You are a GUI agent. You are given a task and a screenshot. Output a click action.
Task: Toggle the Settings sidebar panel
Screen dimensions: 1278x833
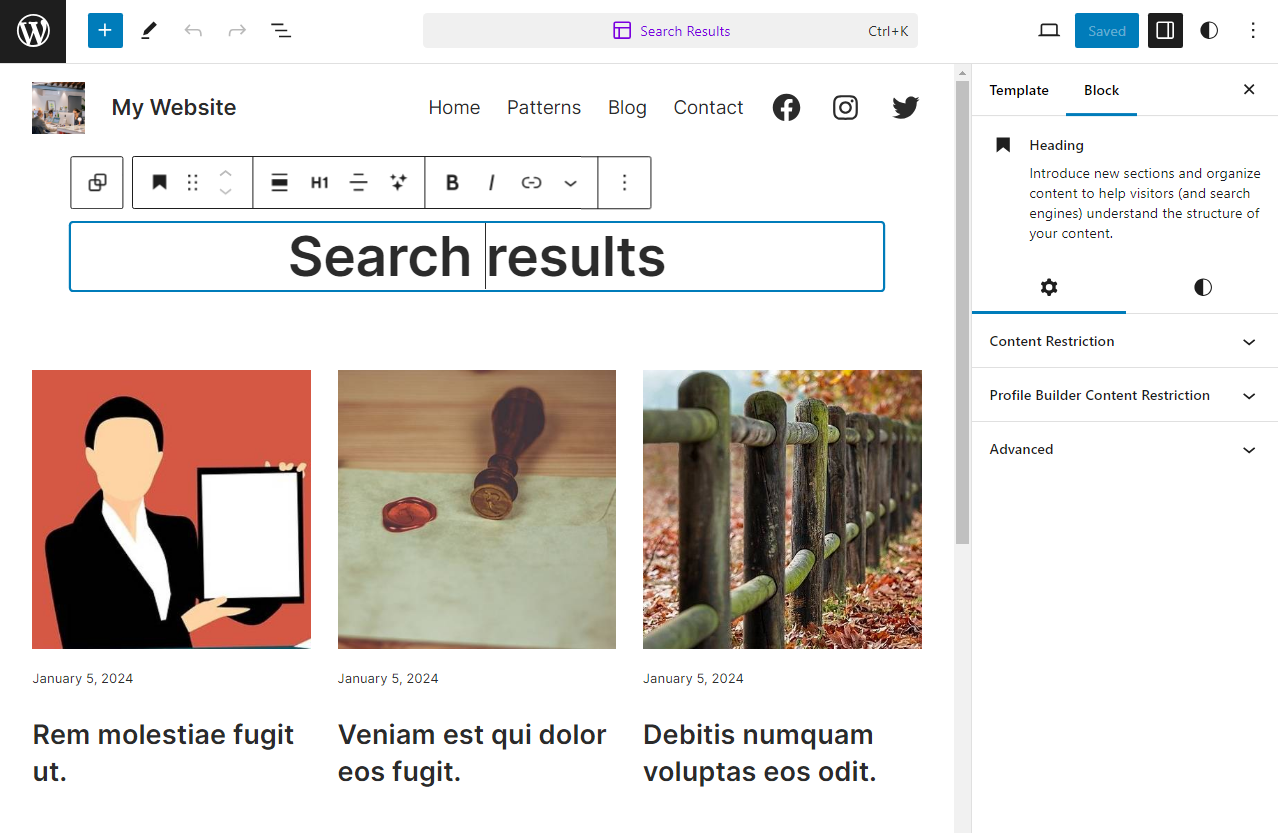[x=1165, y=31]
